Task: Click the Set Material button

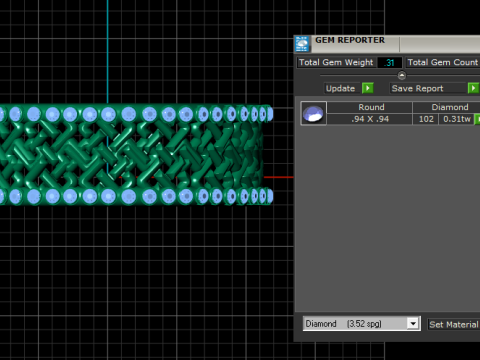Action: pos(454,324)
